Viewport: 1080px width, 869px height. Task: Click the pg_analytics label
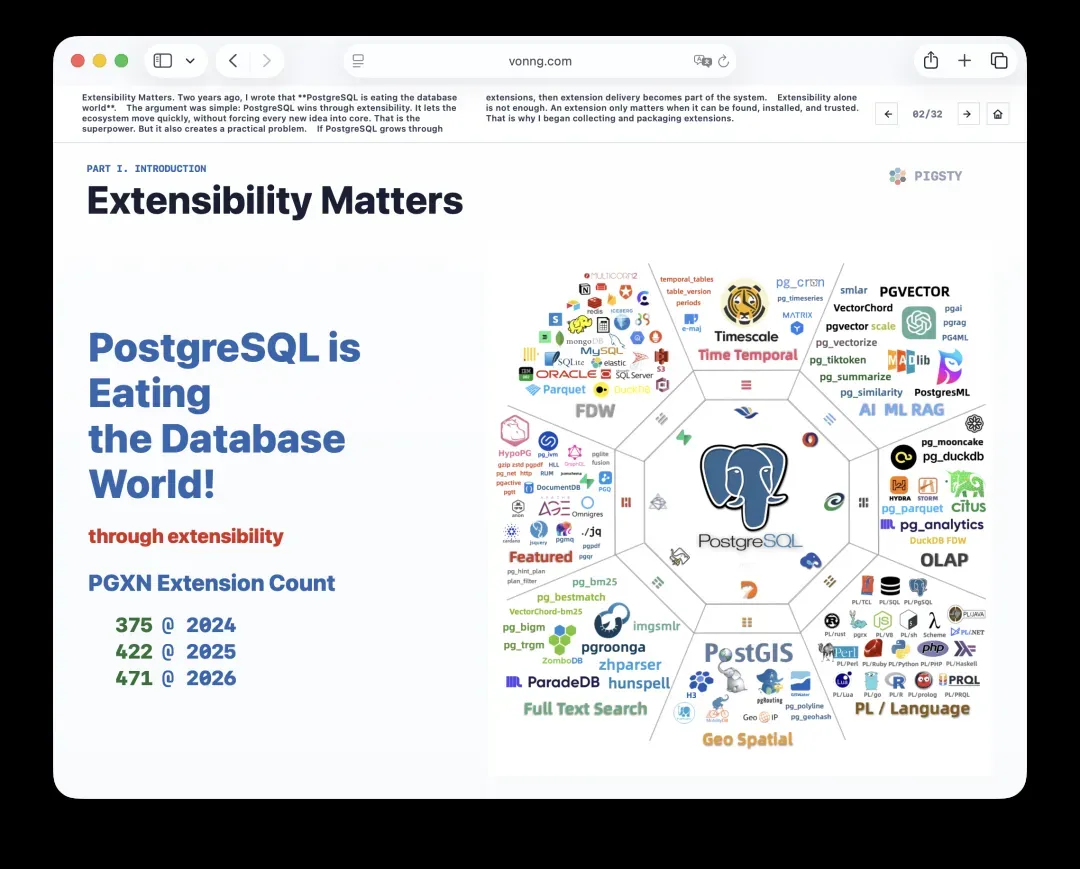tap(942, 525)
